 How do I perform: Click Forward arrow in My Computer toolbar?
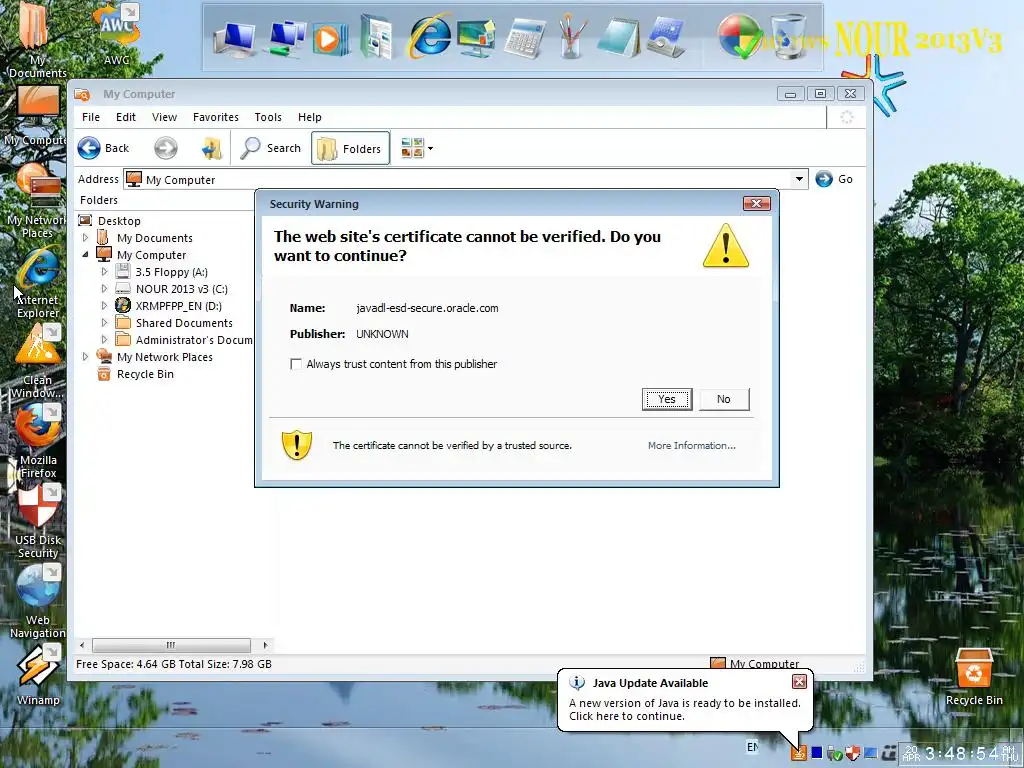(166, 148)
